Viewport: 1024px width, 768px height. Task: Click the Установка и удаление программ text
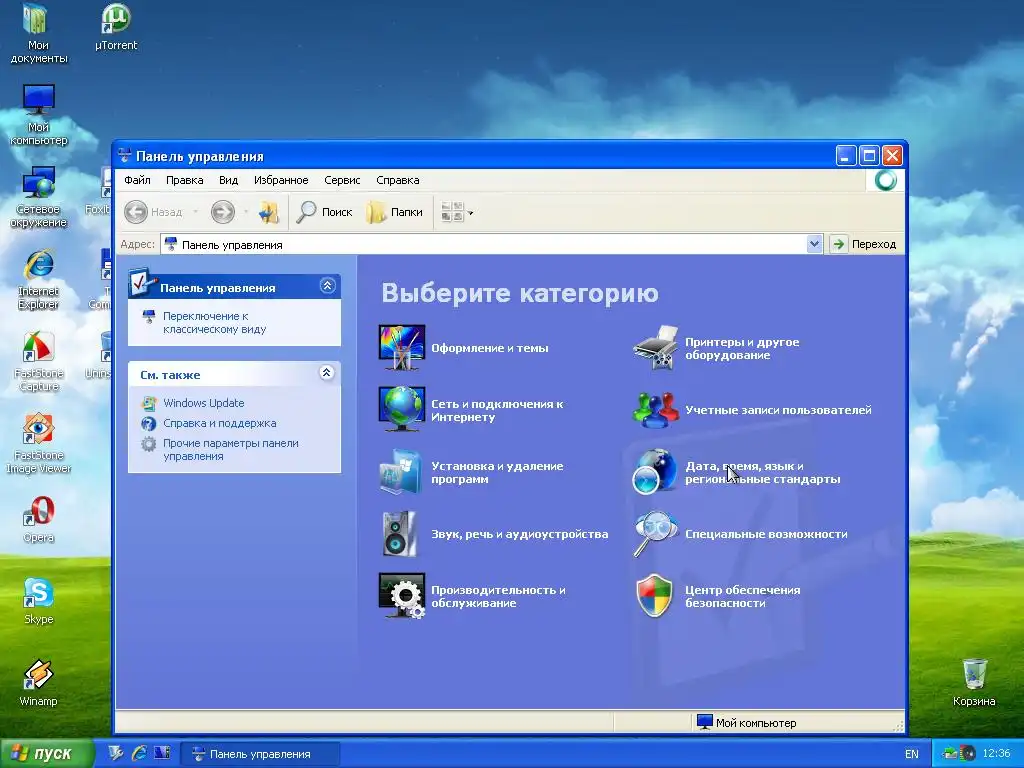497,472
